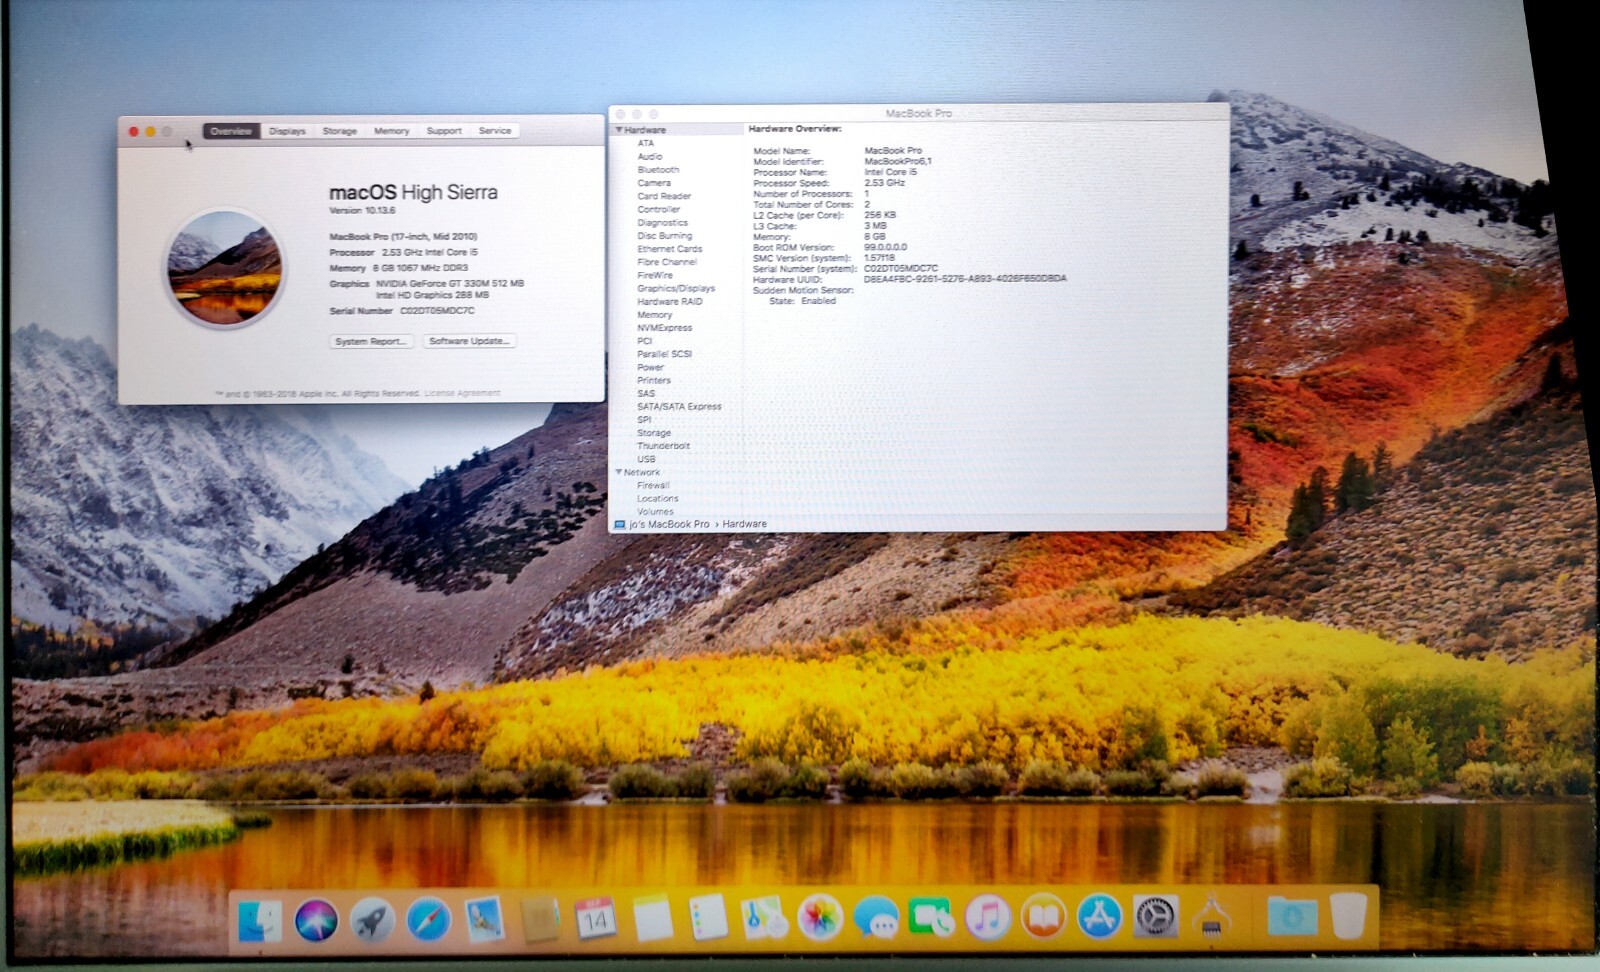
Task: Open System Preferences gear in dock
Action: tap(1155, 917)
